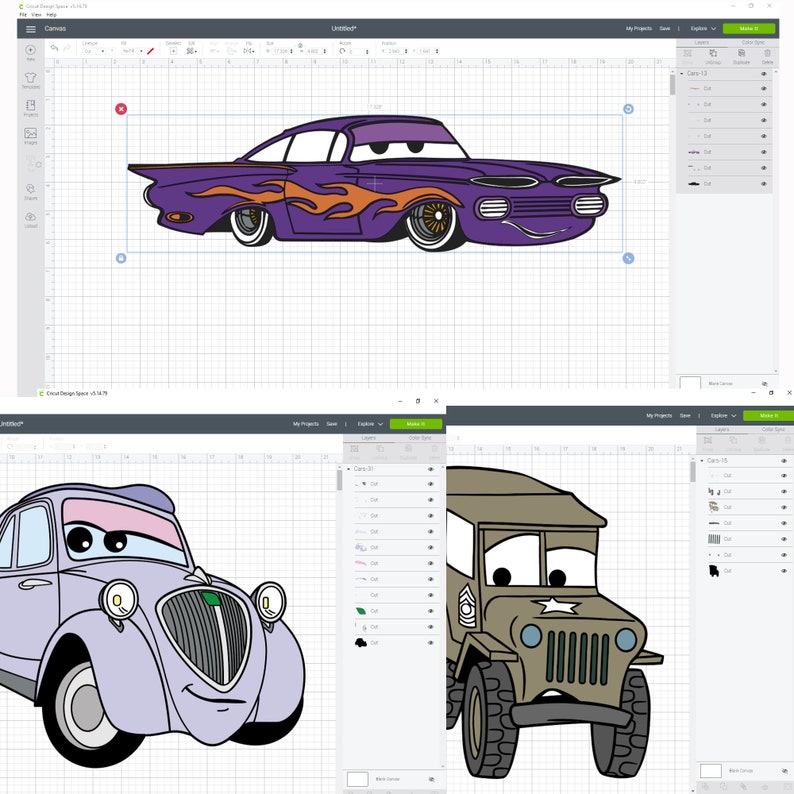Click the lock aspect ratio icon above Size
Viewport: 794px width, 794px height.
coord(300,46)
